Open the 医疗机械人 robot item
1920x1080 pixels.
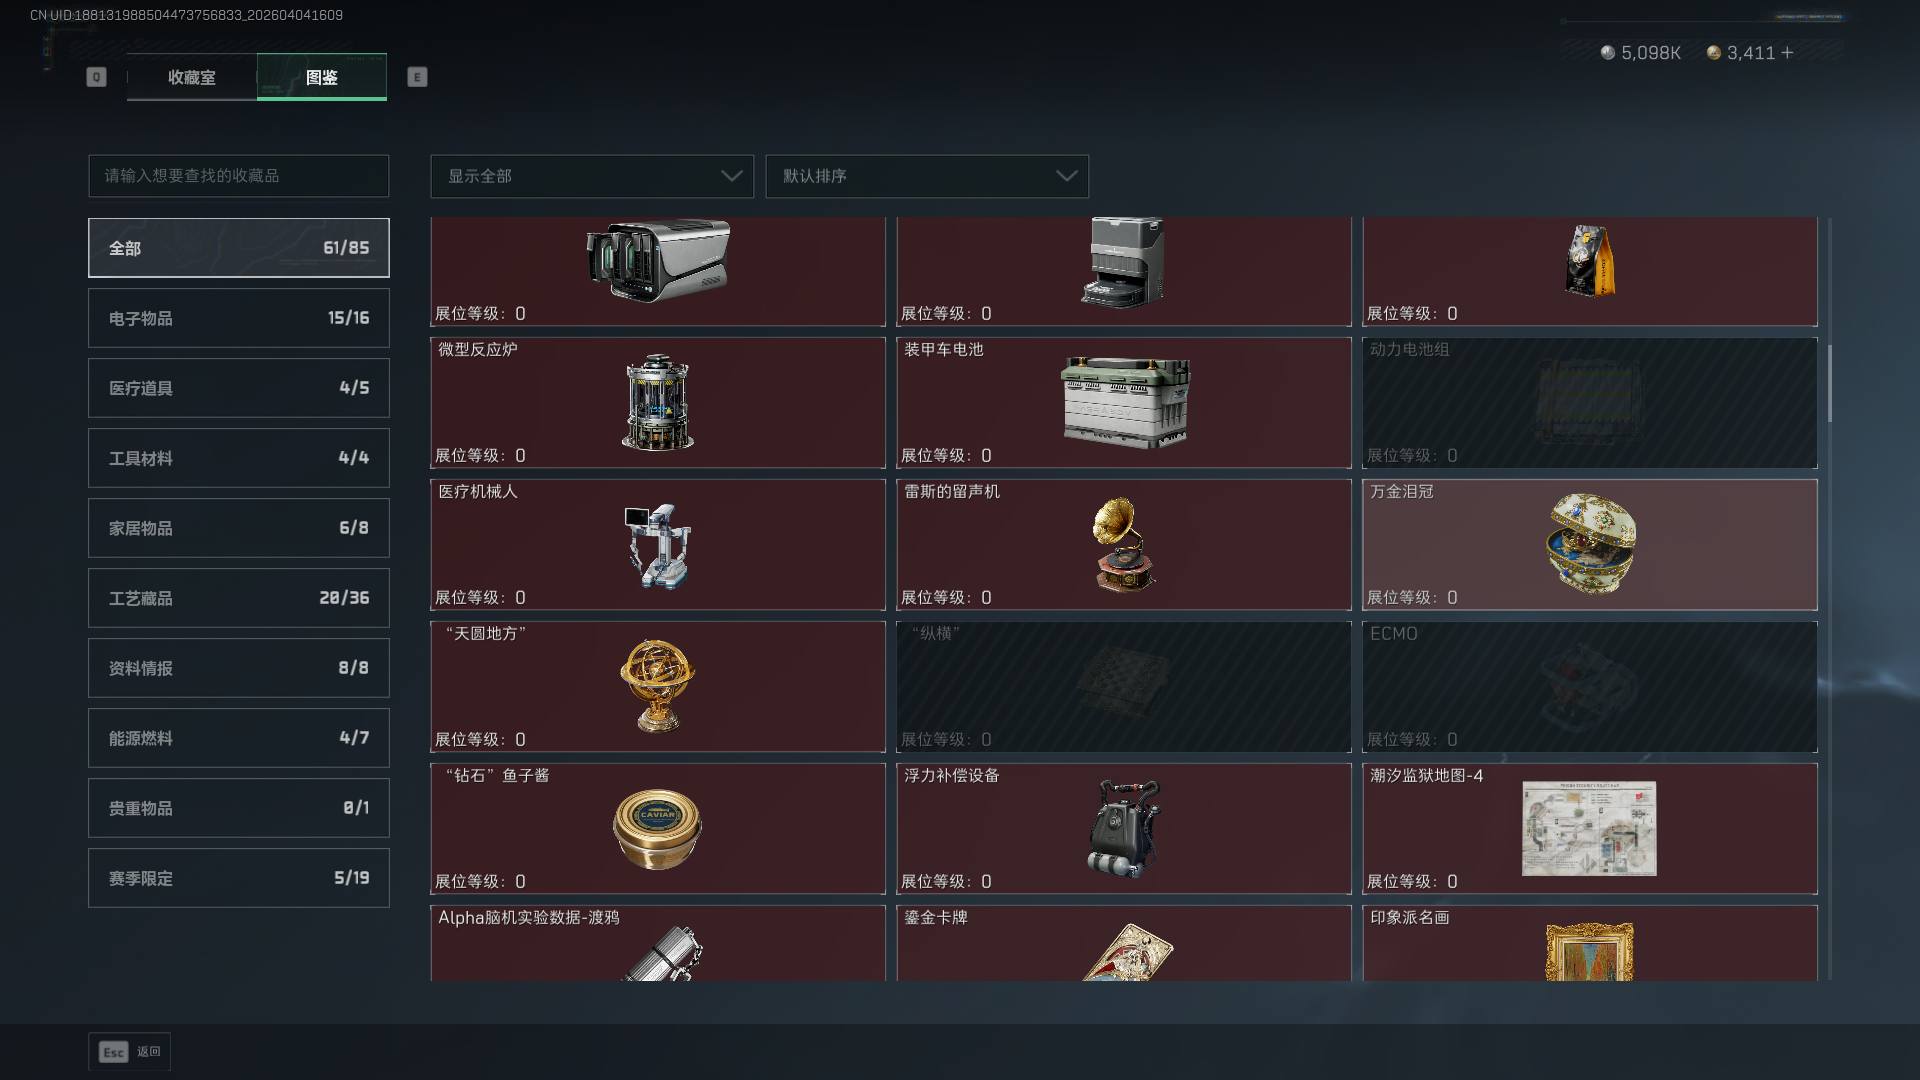coord(658,546)
